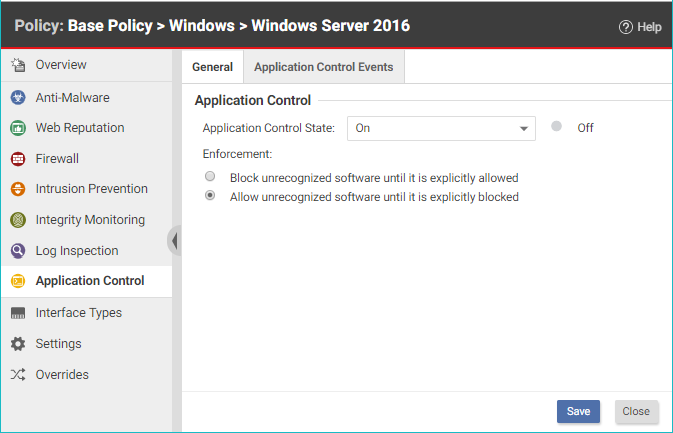Click the Firewall module icon
The image size is (673, 433).
pos(17,159)
